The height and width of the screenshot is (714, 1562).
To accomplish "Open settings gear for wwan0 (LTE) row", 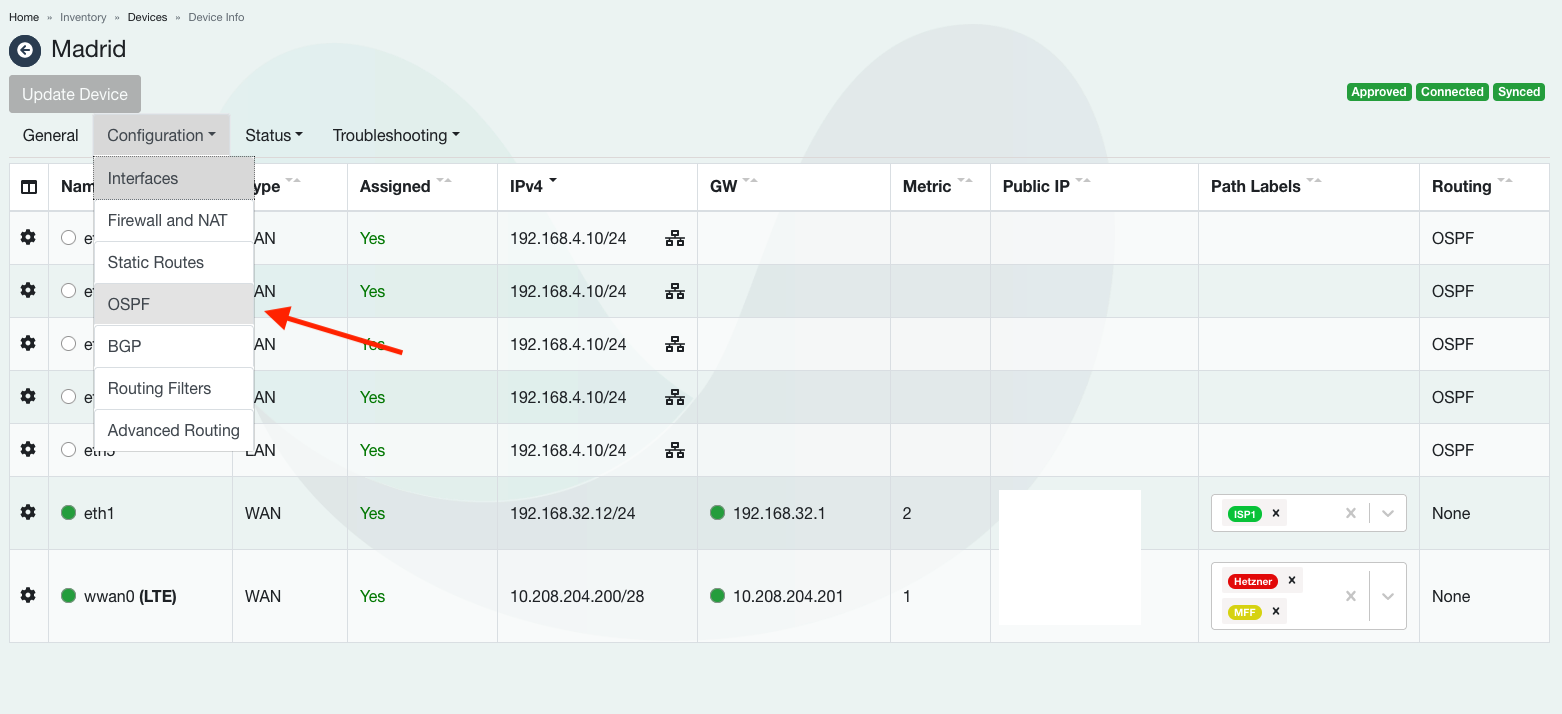I will point(28,595).
